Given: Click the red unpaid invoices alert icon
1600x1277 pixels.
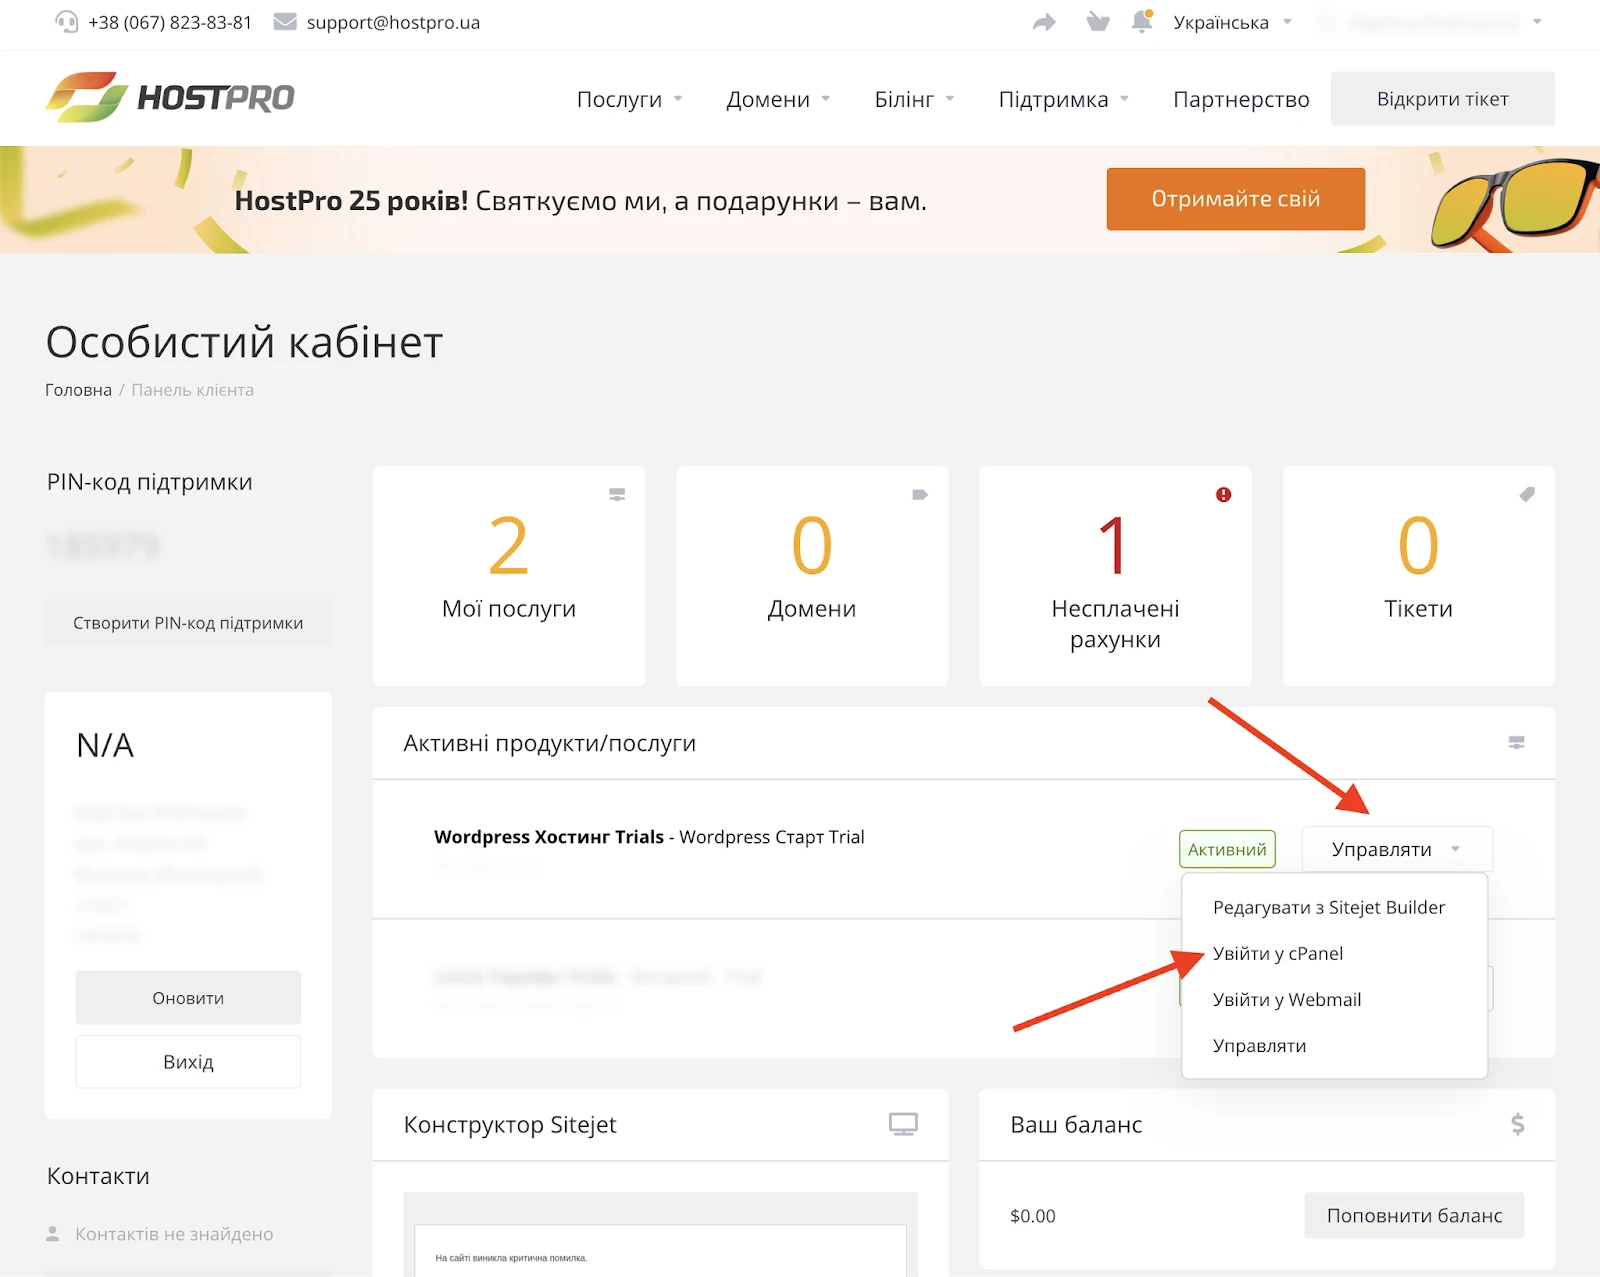Looking at the screenshot, I should (x=1223, y=495).
